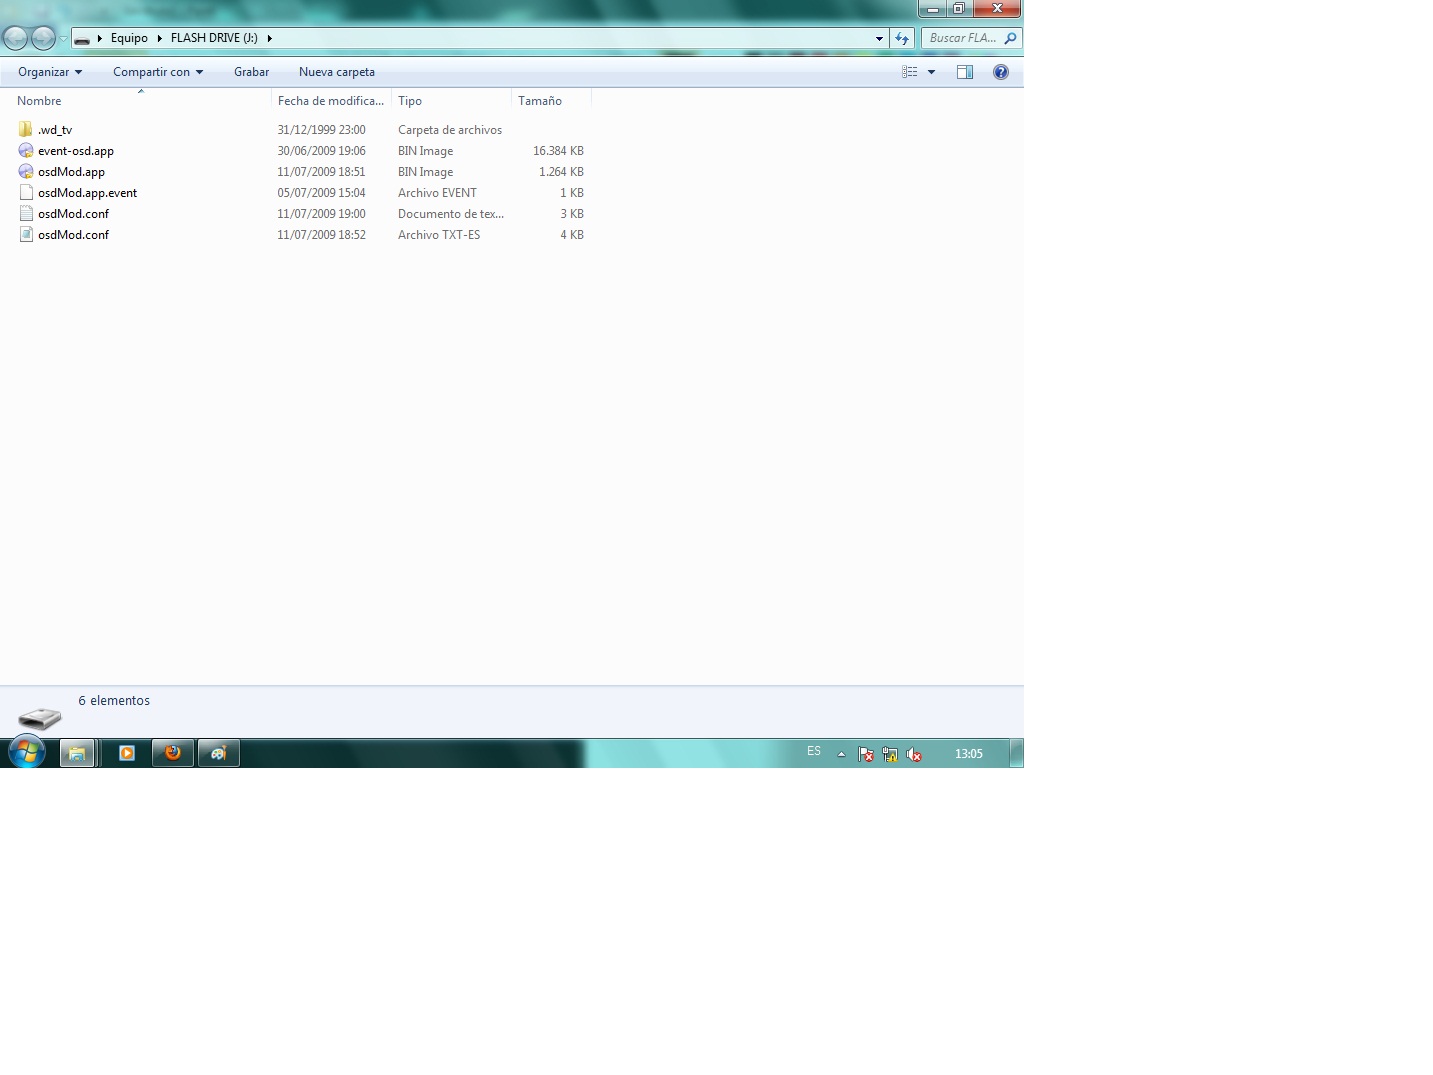Open the recent pages dropdown beside navigation arrows
Viewport: 1433px width, 1075px height.
click(x=63, y=39)
